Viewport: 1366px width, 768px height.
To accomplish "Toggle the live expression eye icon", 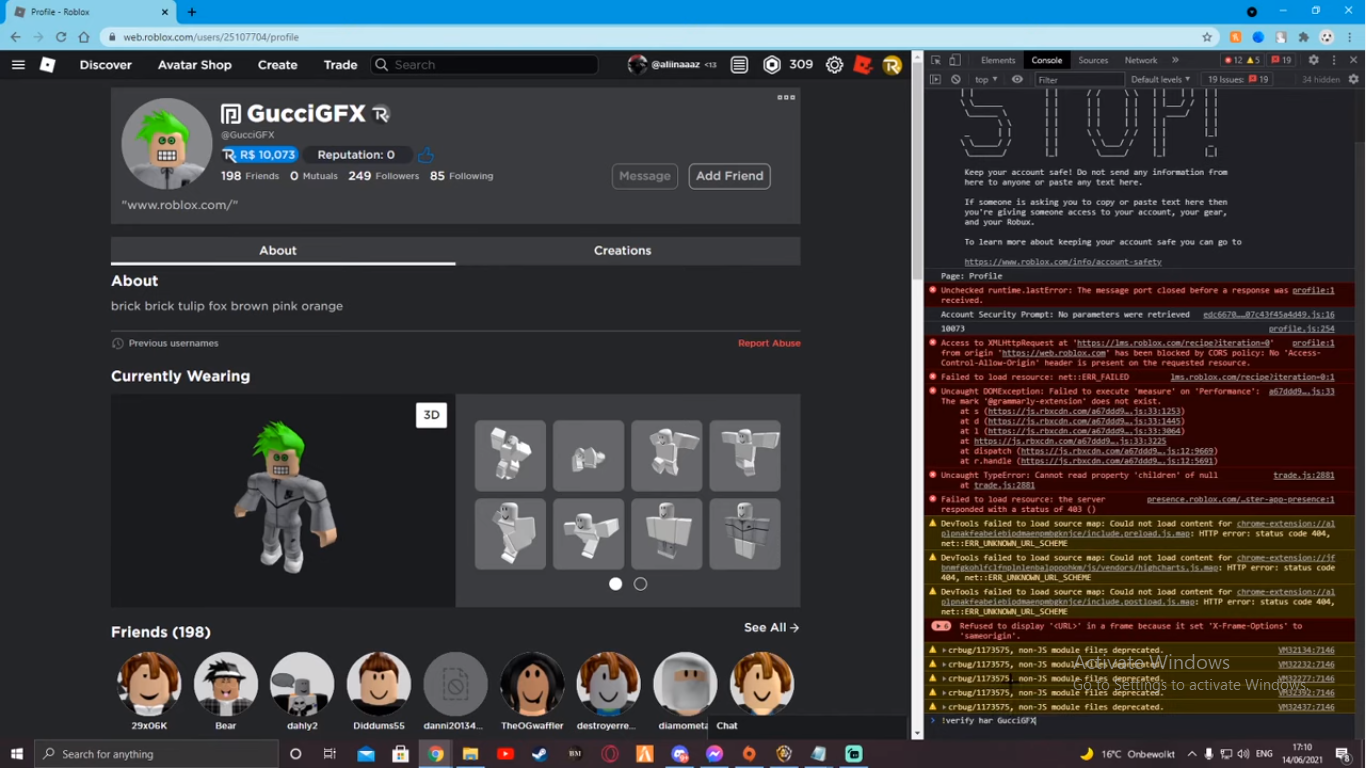I will pyautogui.click(x=1017, y=79).
